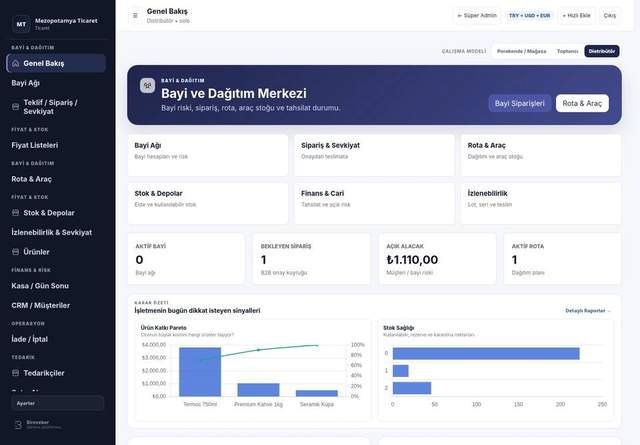The width and height of the screenshot is (640, 445).
Task: Click the Aktif Bayi stat card
Action: 186,259
